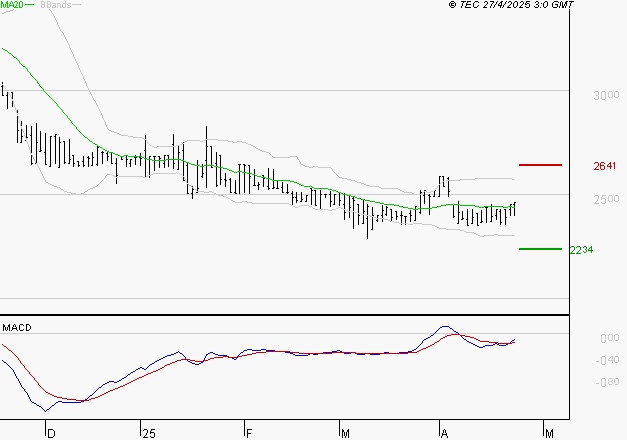
Task: Select the red 2641 resistance line
Action: pos(540,164)
